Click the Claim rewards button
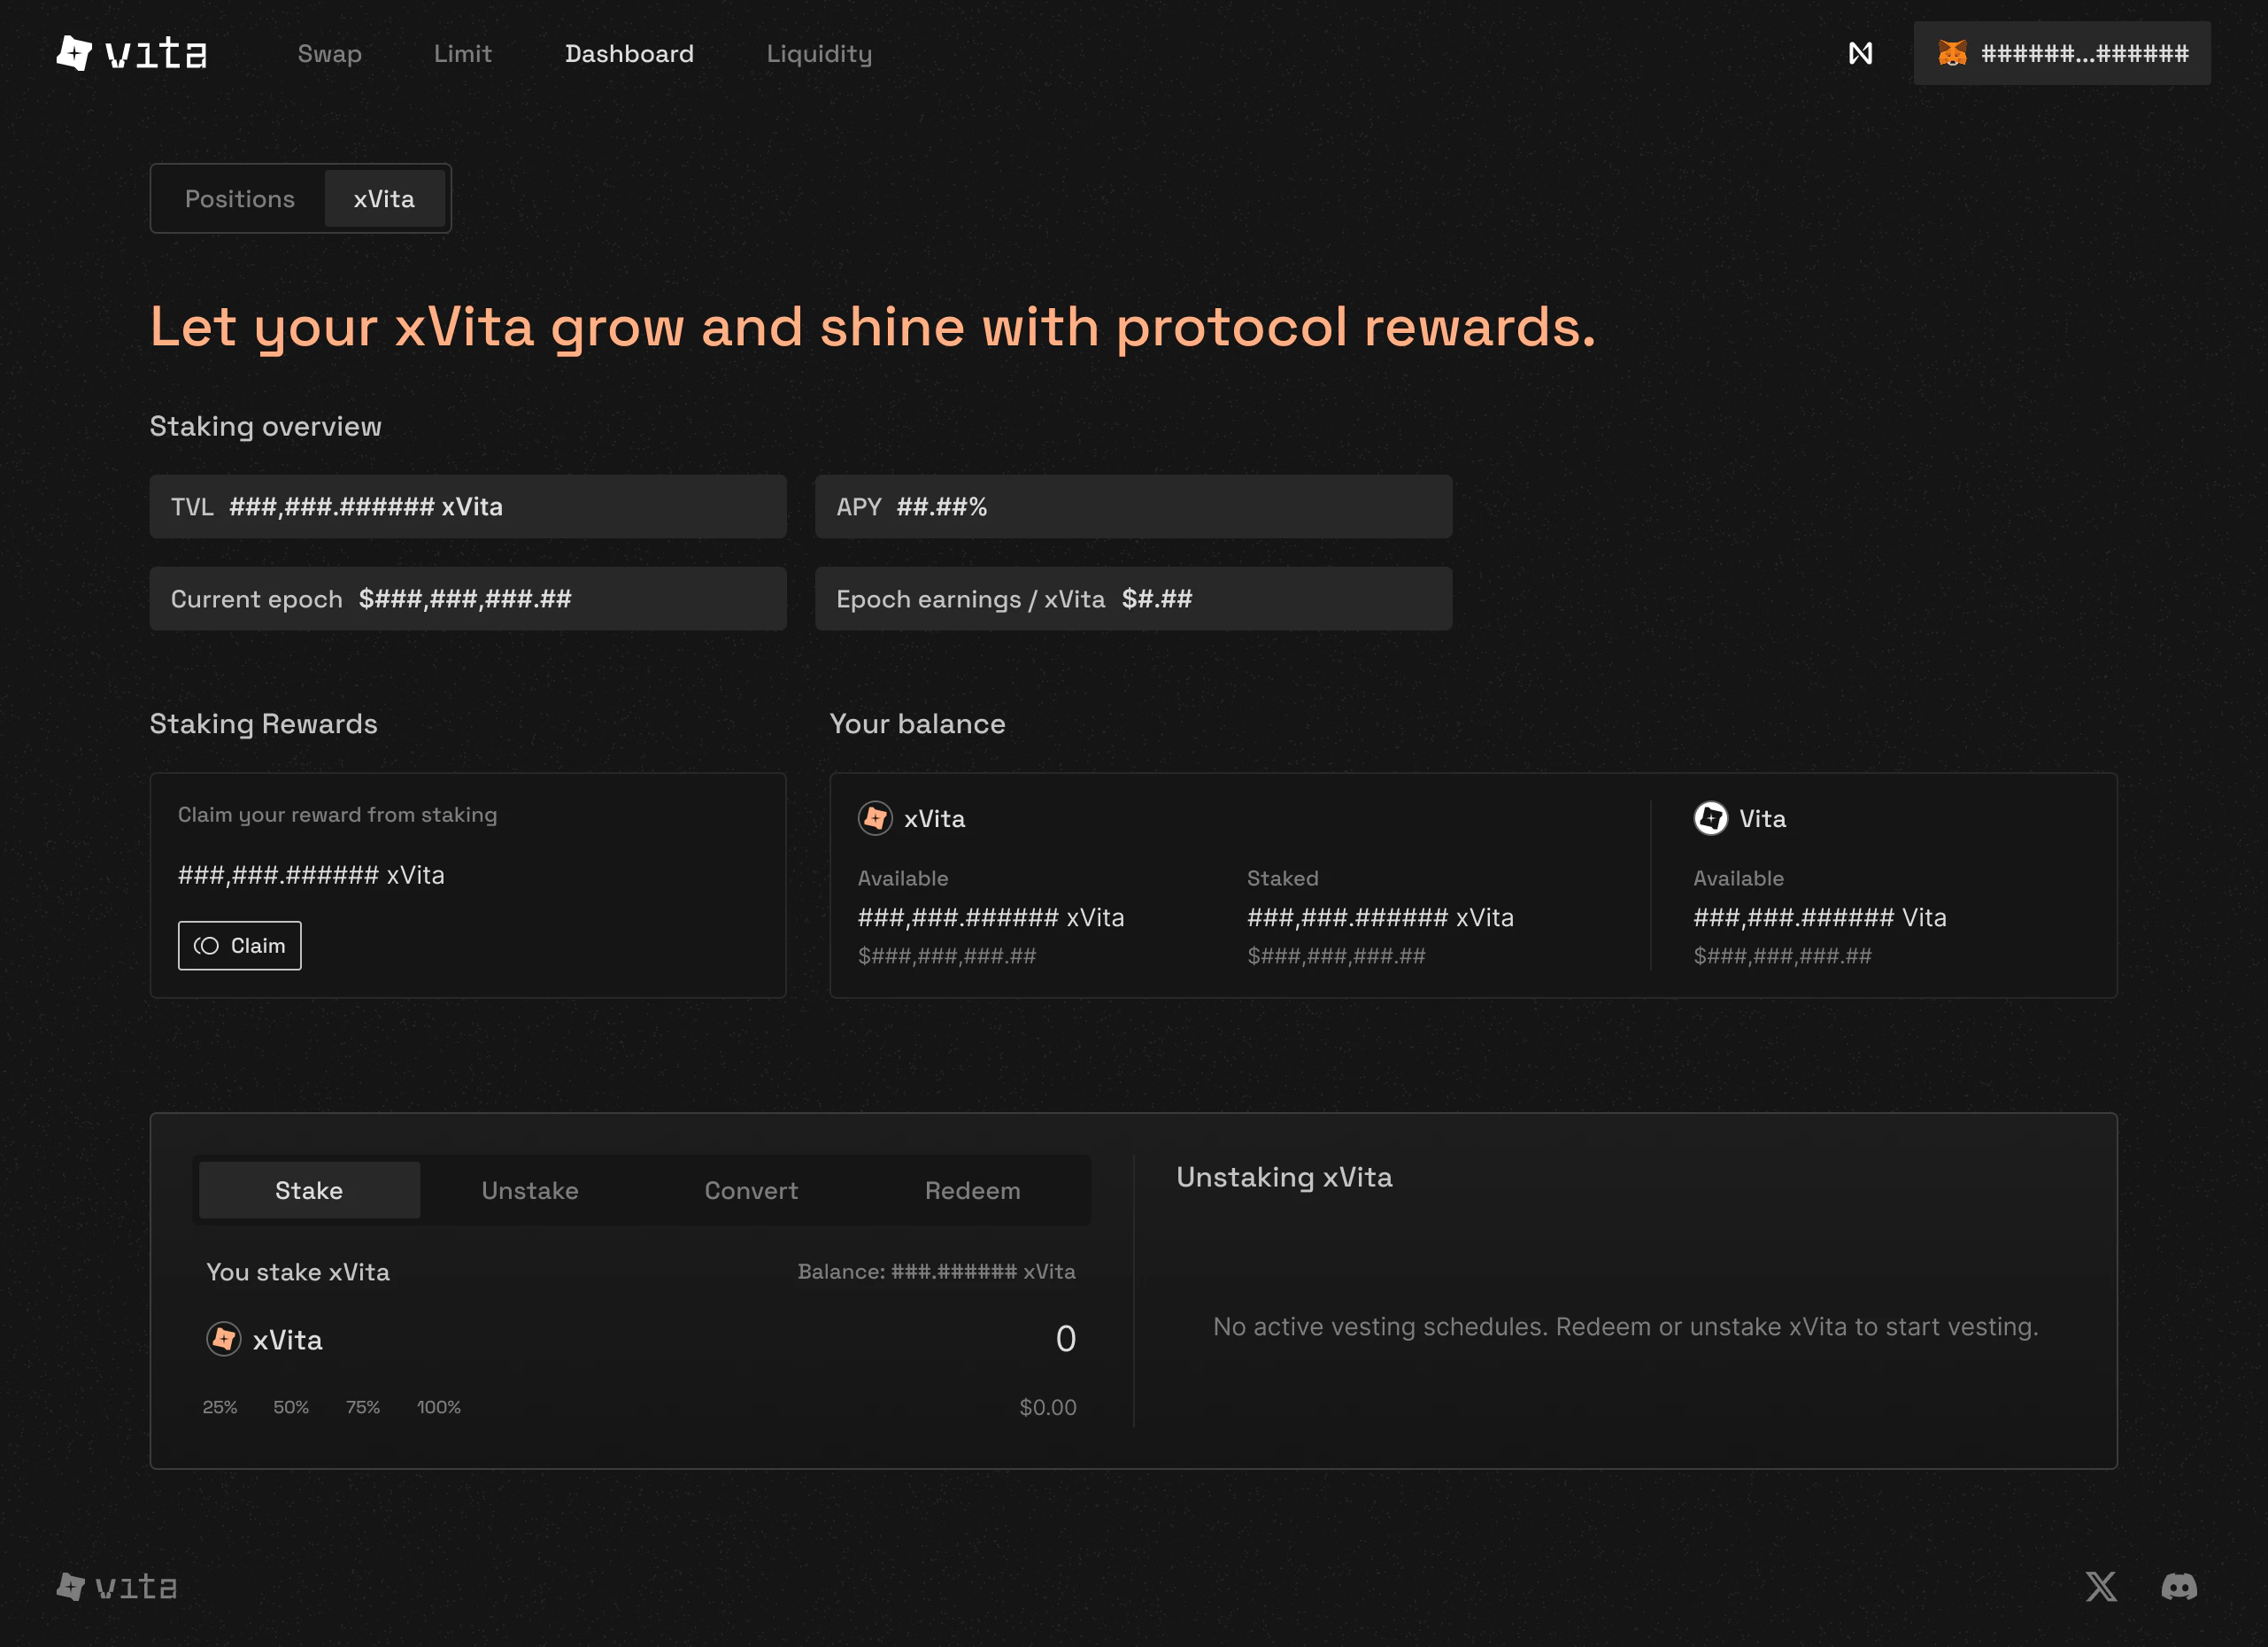 click(239, 945)
